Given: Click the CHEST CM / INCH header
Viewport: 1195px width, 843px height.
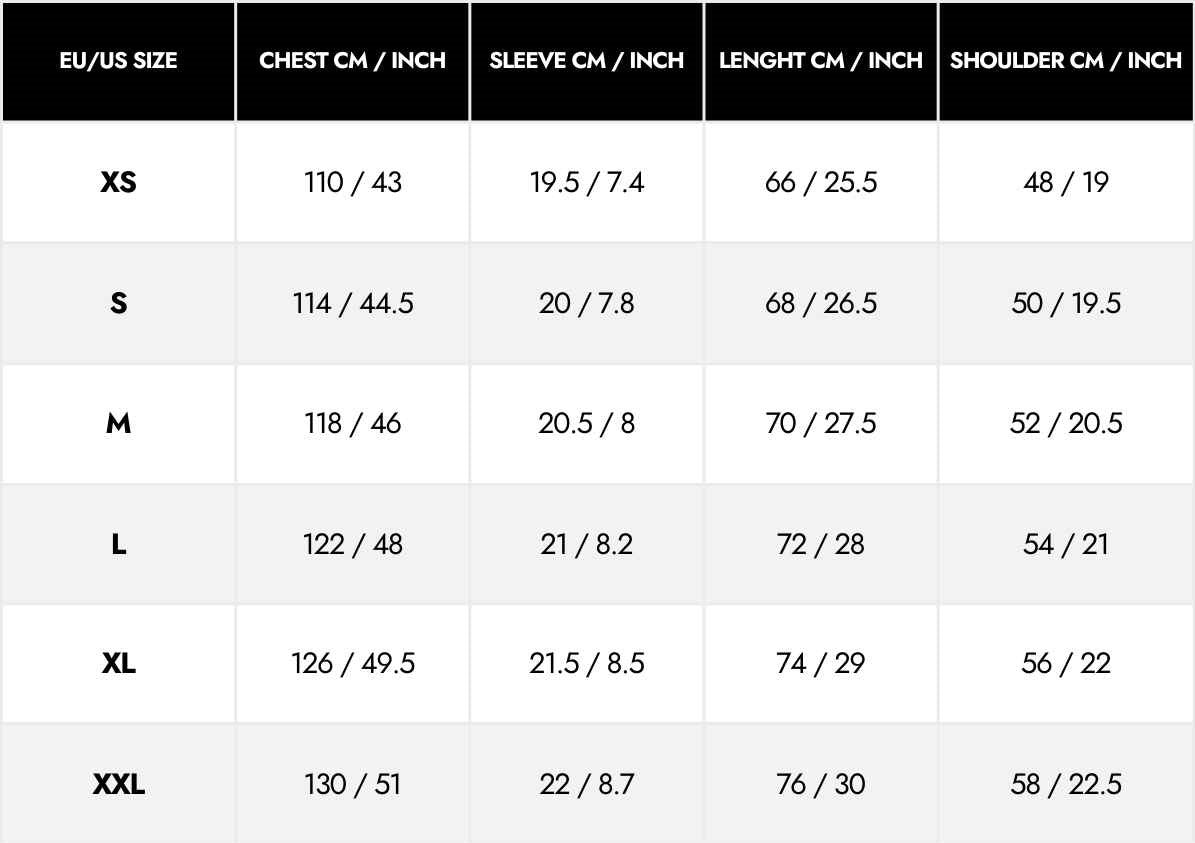Looking at the screenshot, I should coord(352,61).
